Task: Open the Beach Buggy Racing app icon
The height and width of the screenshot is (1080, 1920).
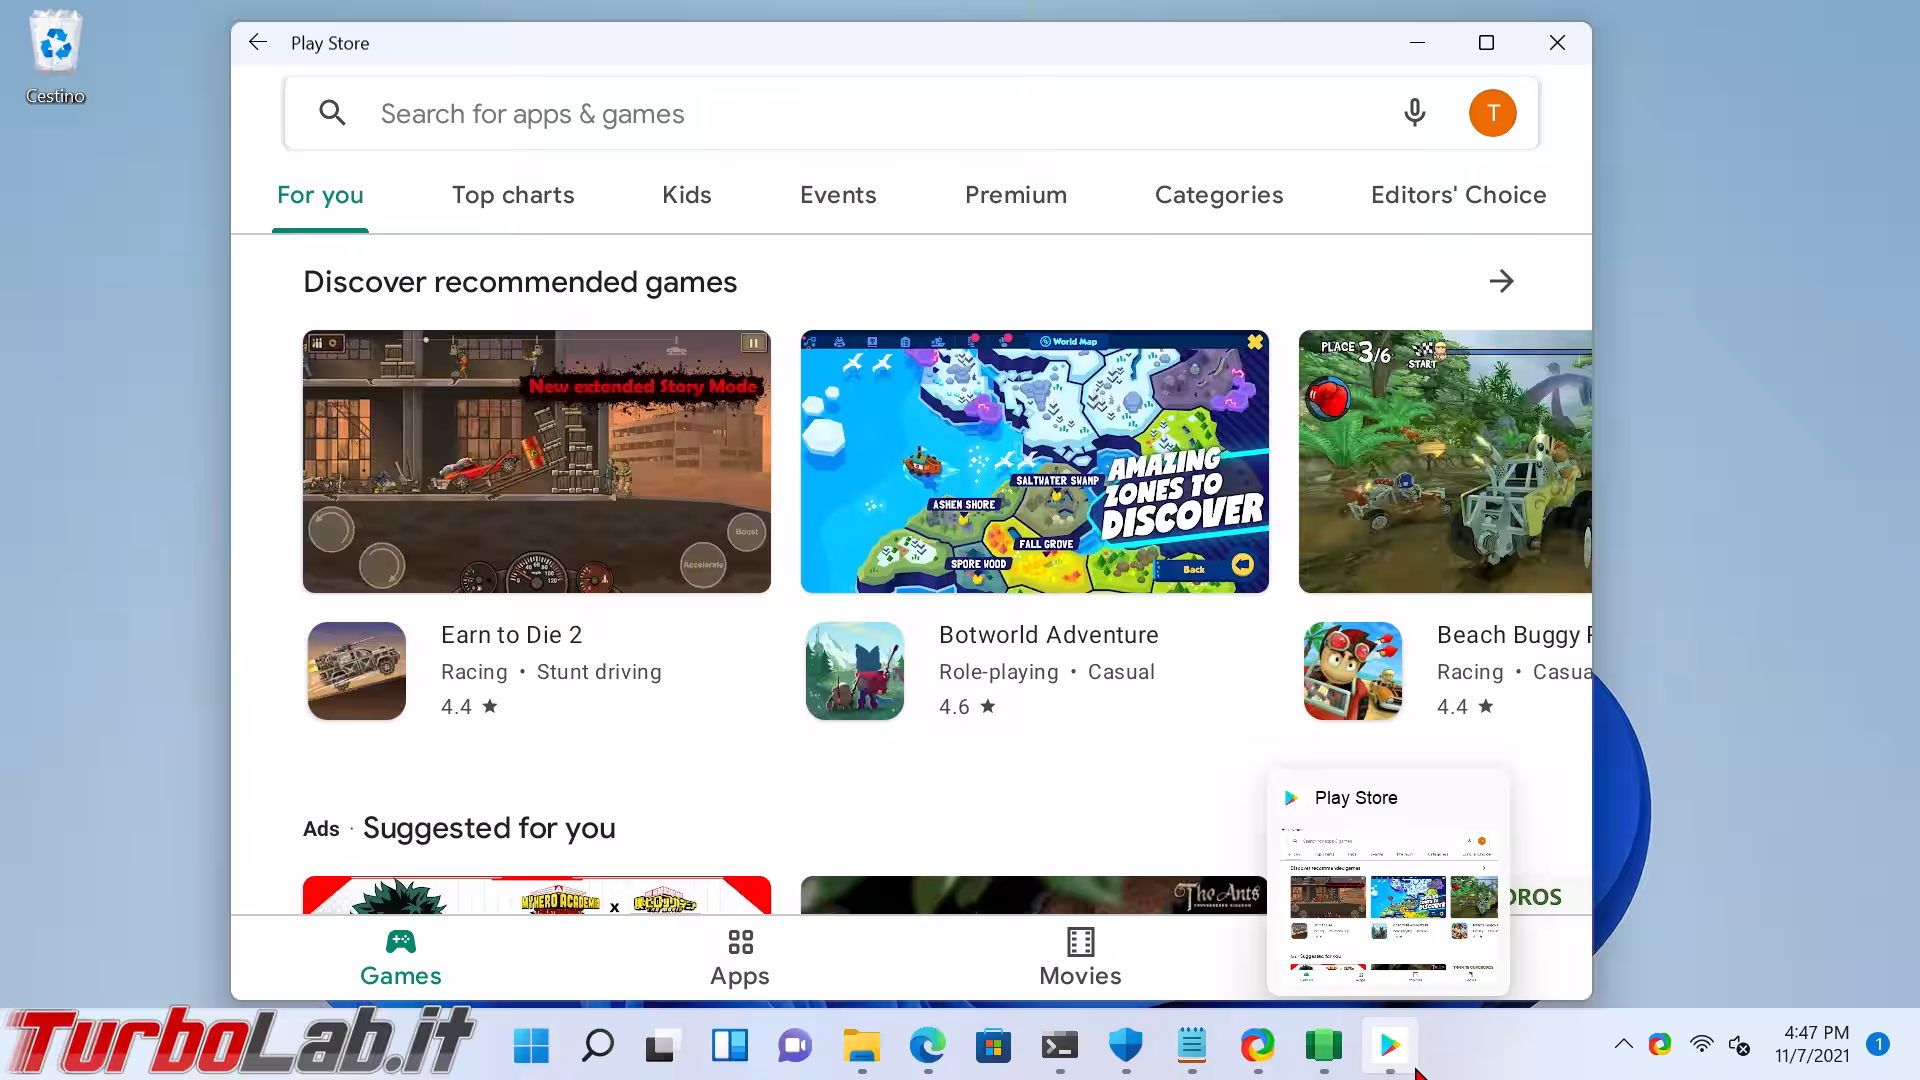Action: [x=1353, y=671]
